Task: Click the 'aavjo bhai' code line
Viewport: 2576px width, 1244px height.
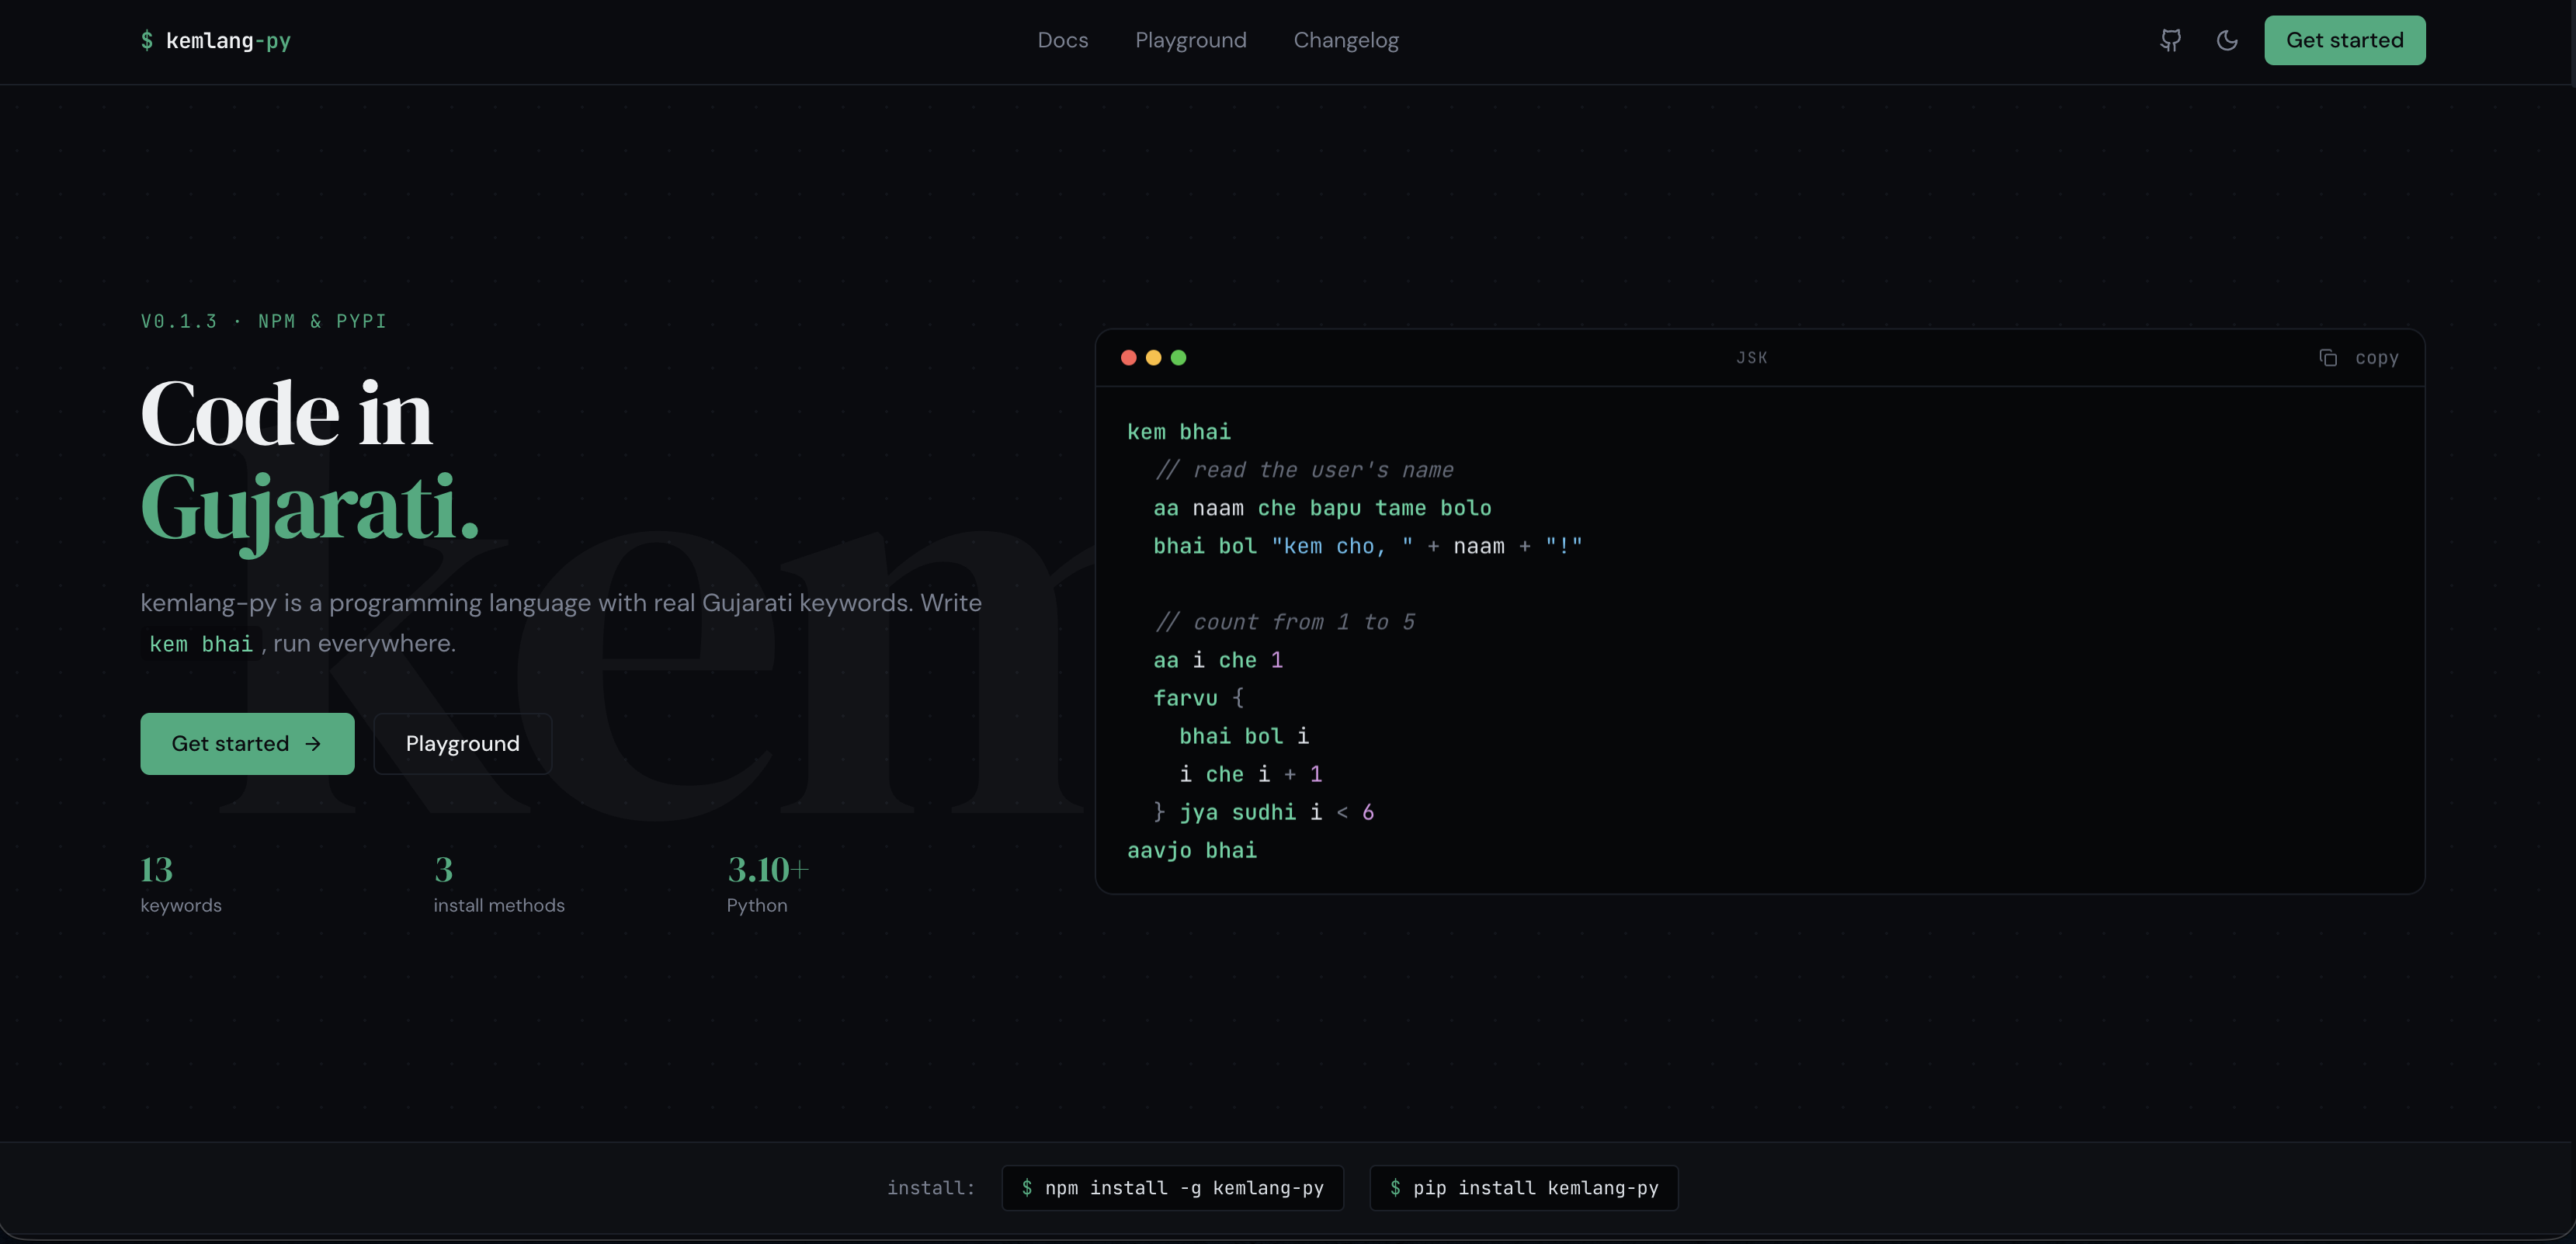Action: click(x=1192, y=850)
